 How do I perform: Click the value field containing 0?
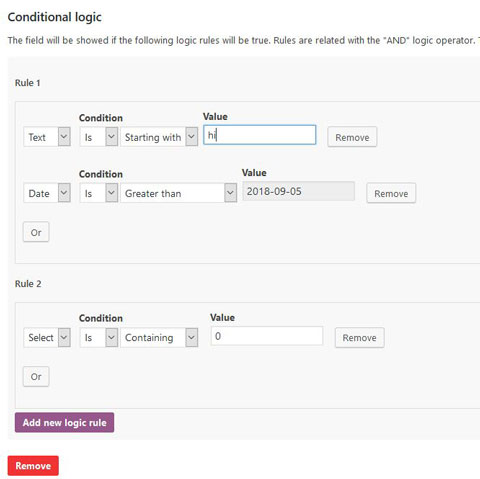[x=267, y=336]
